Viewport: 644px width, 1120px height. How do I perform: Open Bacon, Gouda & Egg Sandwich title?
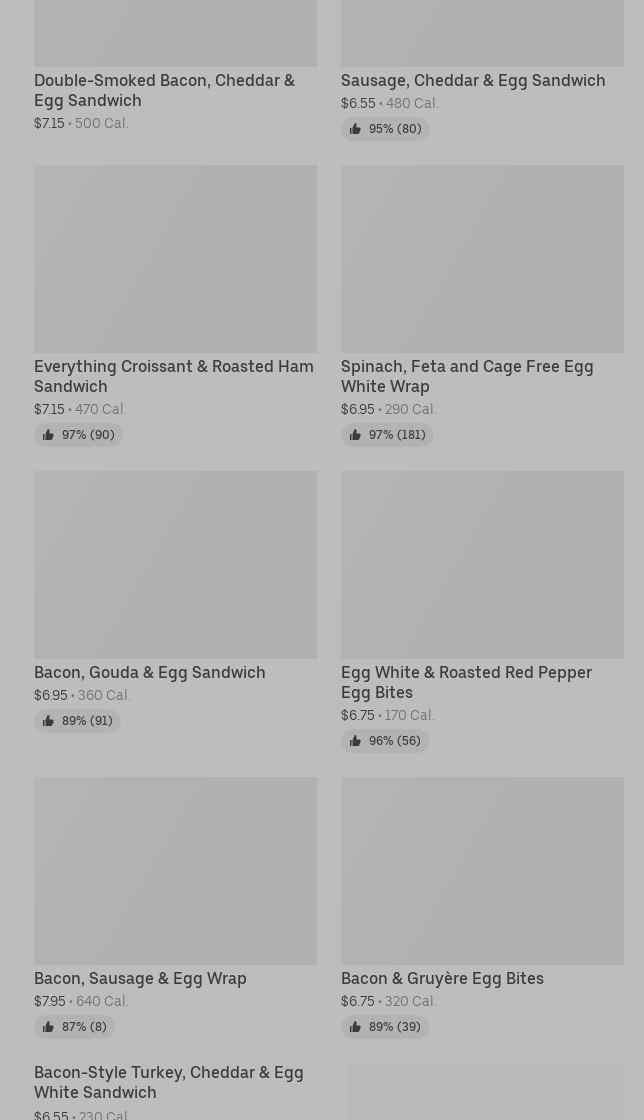(x=149, y=672)
